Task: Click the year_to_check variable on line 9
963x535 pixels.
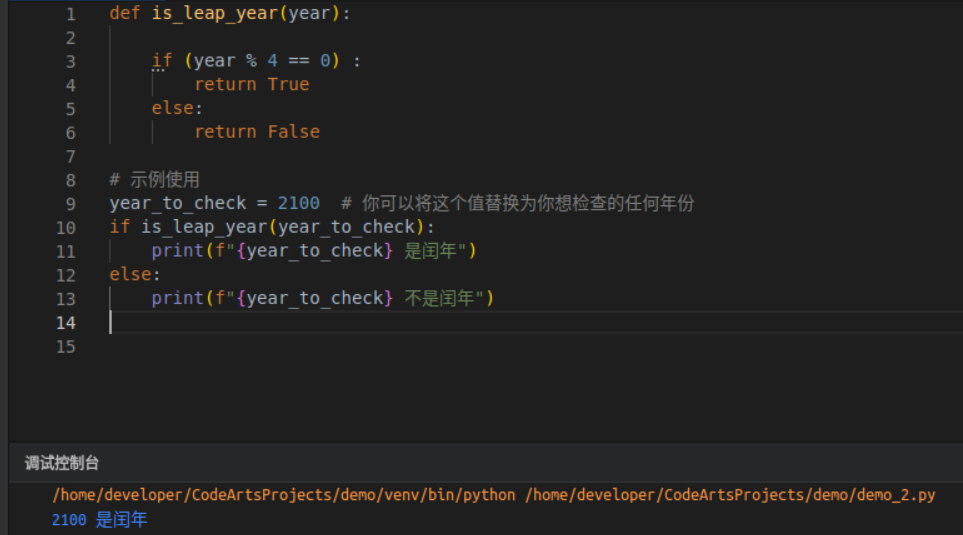Action: pyautogui.click(x=177, y=203)
